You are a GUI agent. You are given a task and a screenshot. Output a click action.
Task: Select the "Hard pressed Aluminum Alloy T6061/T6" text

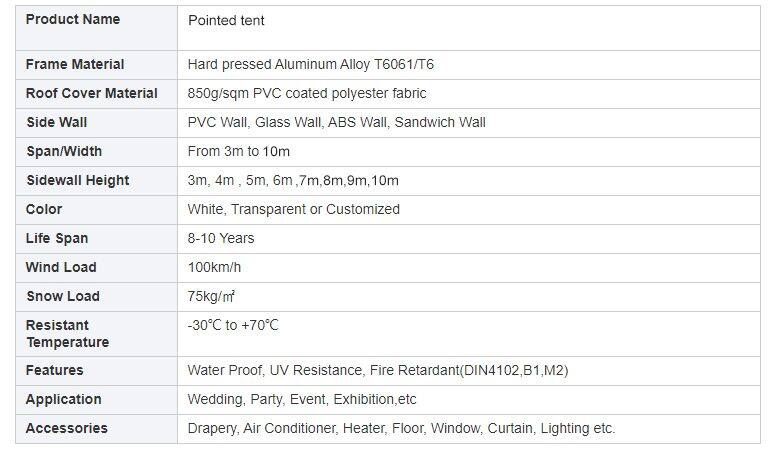pos(311,64)
